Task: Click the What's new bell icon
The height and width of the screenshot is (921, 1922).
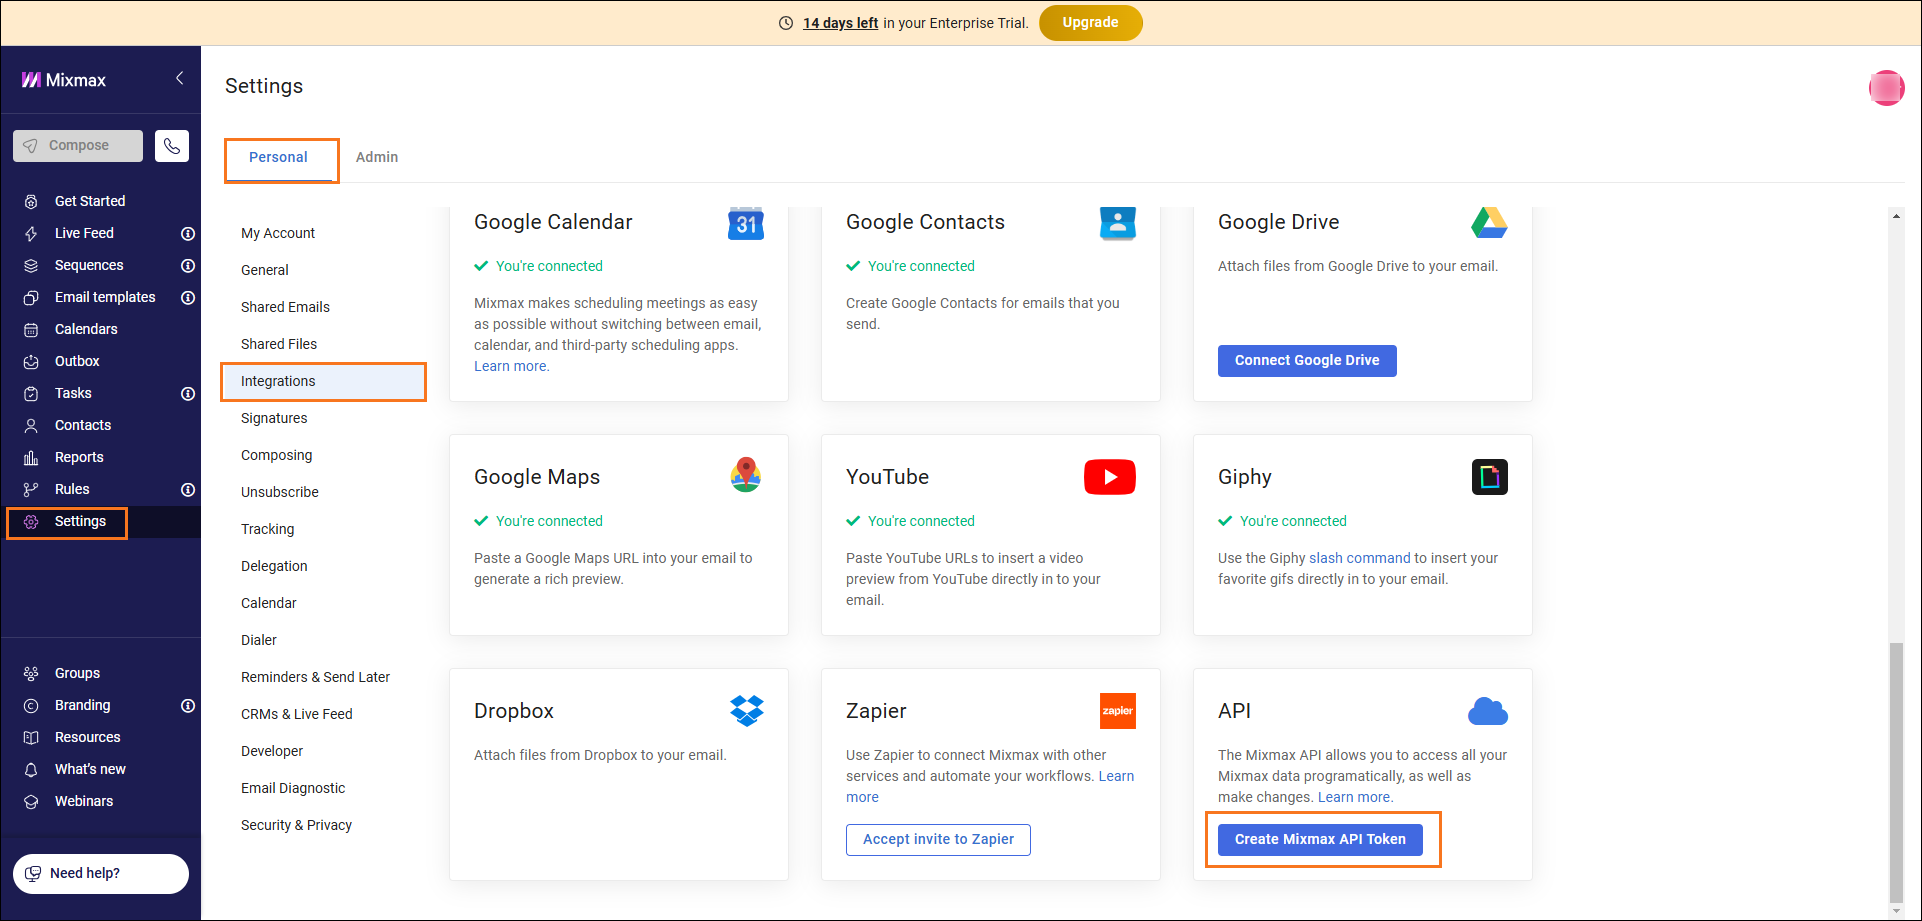Action: (31, 770)
